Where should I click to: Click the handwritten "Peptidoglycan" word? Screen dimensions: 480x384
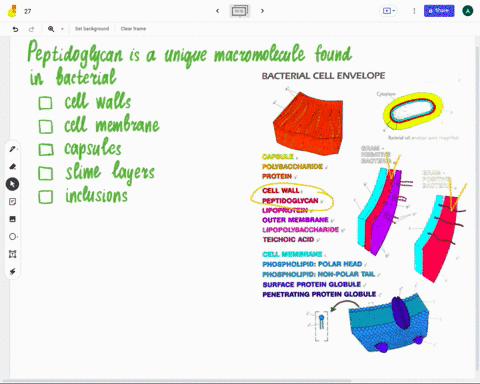75,54
